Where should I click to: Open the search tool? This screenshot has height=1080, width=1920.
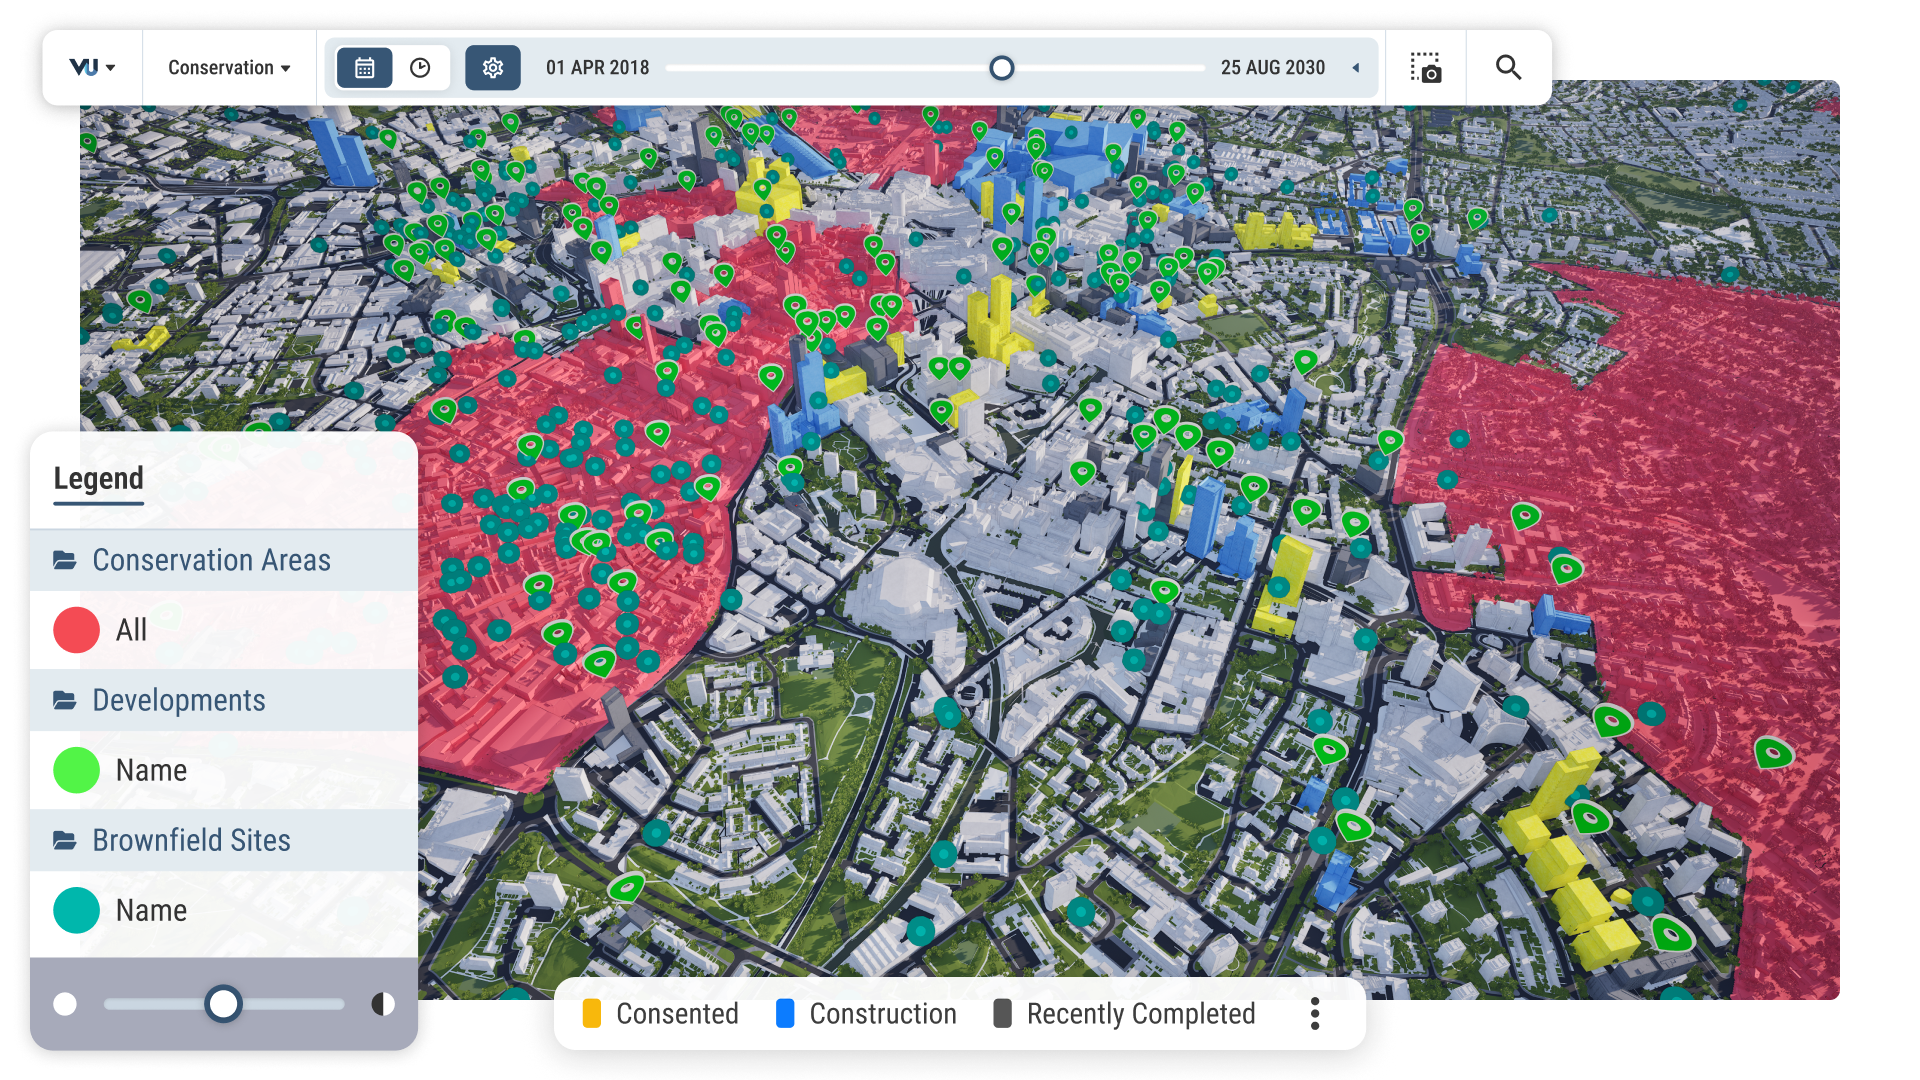coord(1508,68)
